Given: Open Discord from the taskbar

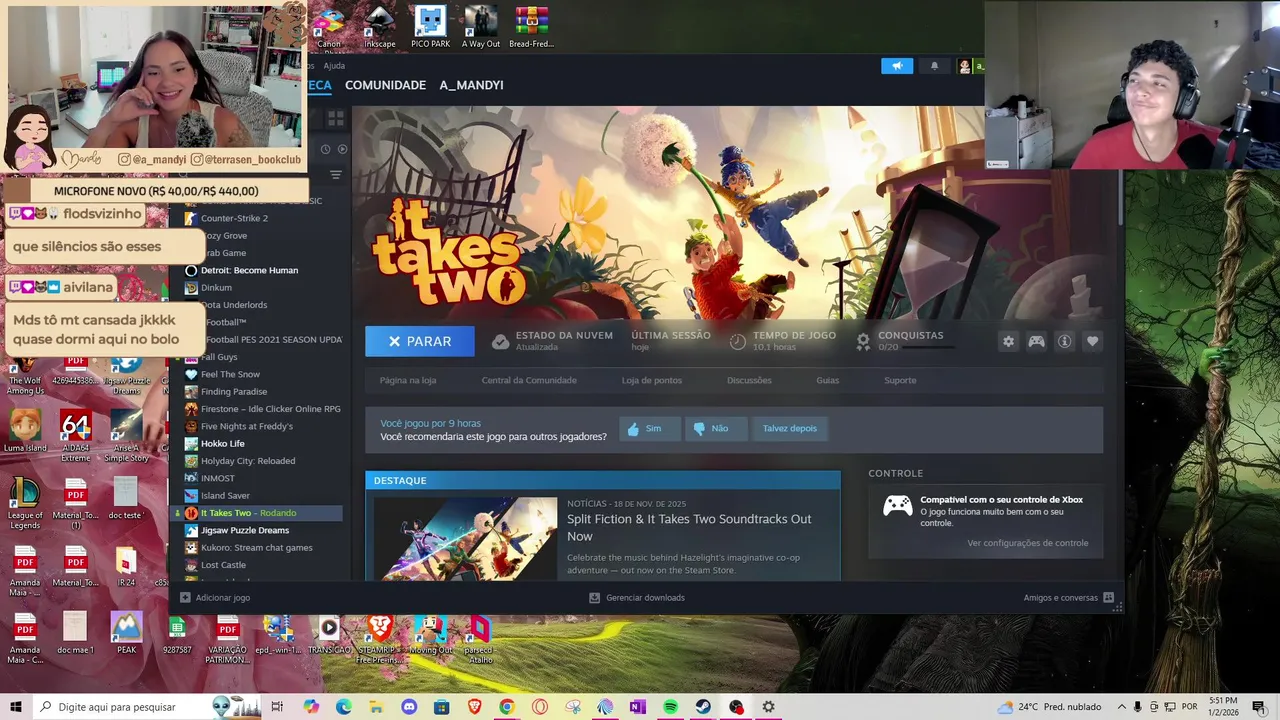Looking at the screenshot, I should [x=409, y=707].
